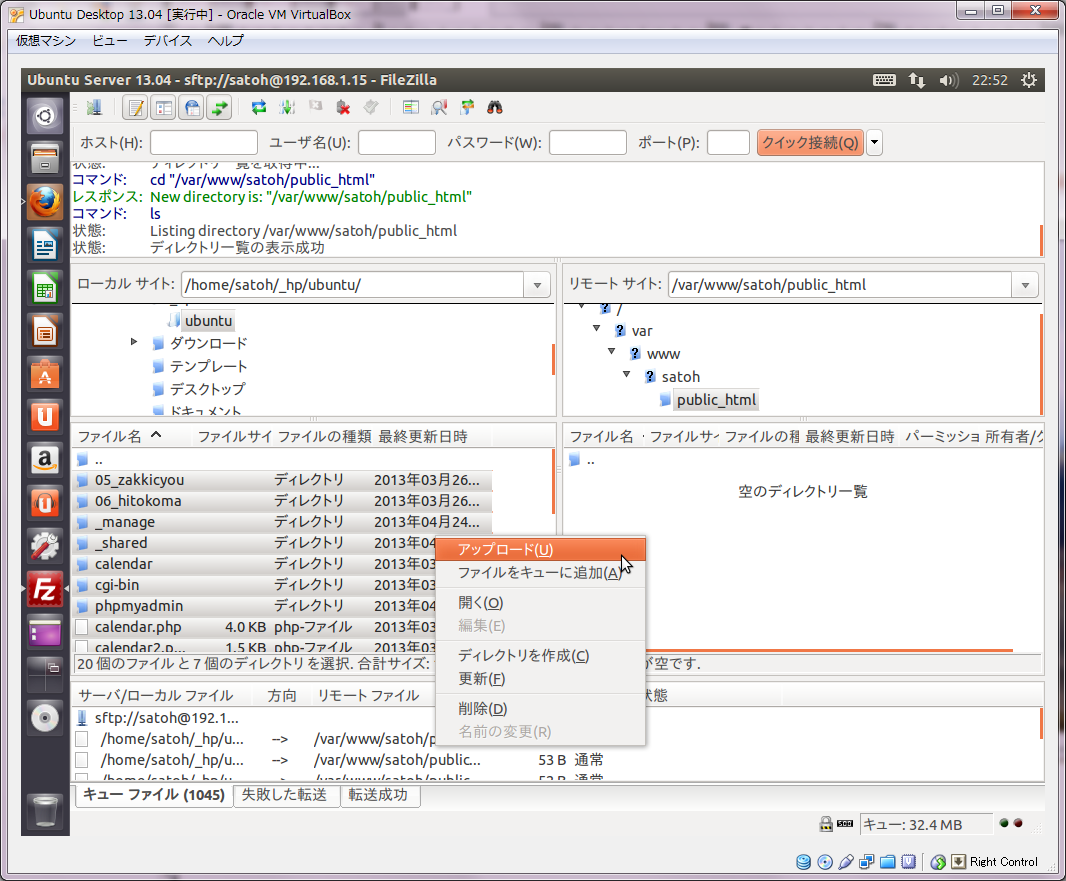Click the encryption lock icon in status bar
The image size is (1066, 881).
pos(826,824)
